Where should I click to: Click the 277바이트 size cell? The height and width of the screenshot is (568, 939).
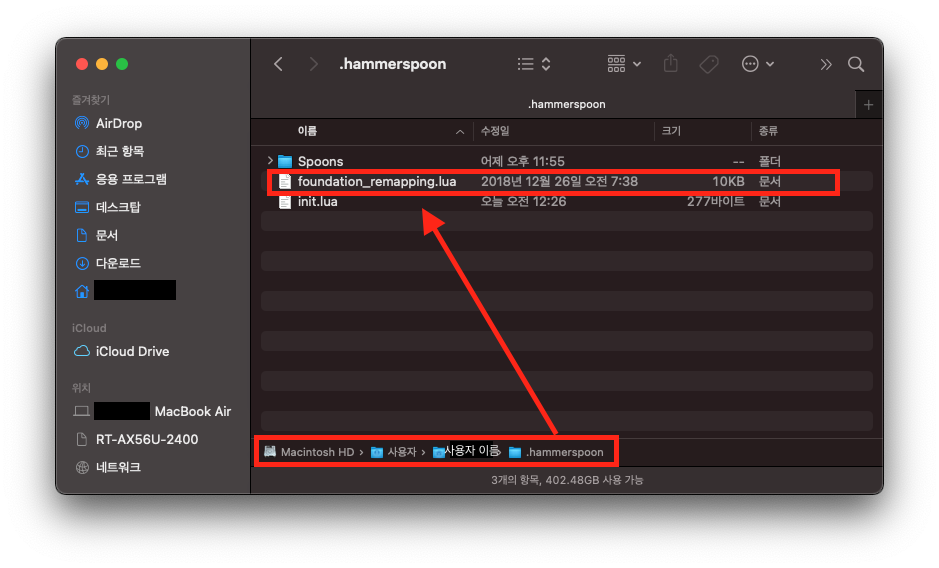point(716,201)
